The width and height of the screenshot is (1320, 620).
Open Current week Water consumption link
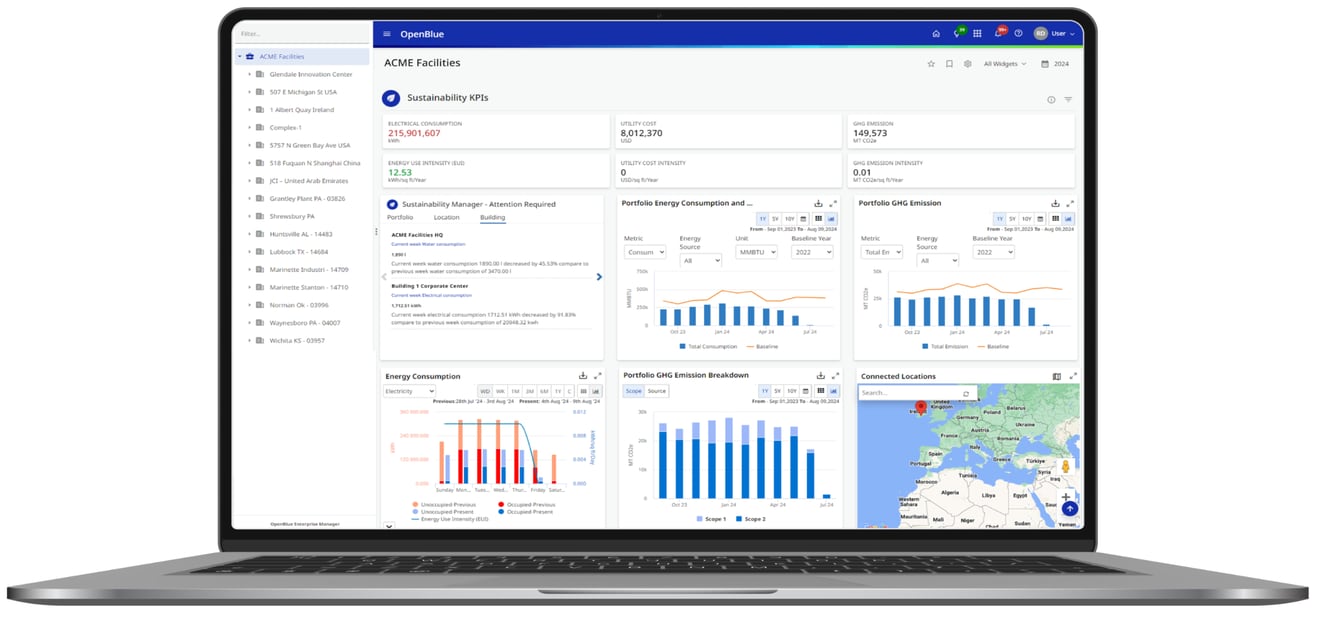pos(428,244)
